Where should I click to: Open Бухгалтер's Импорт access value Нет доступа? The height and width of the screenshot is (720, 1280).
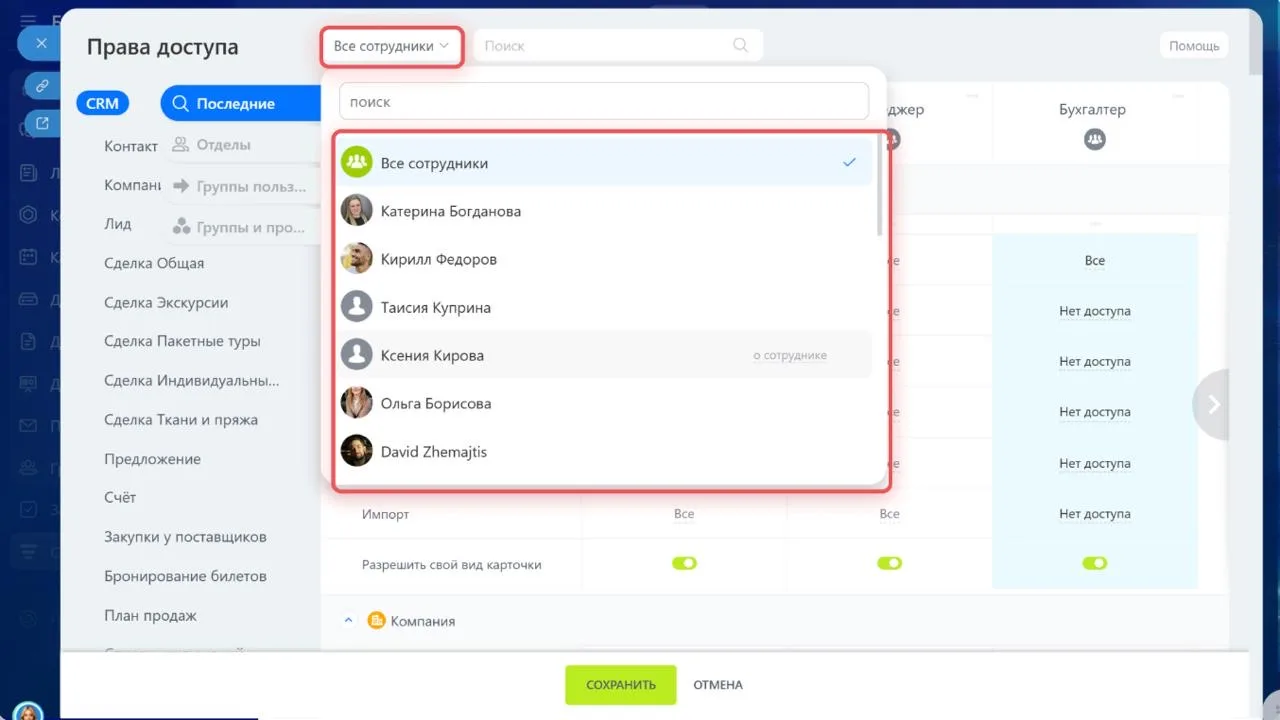1094,514
